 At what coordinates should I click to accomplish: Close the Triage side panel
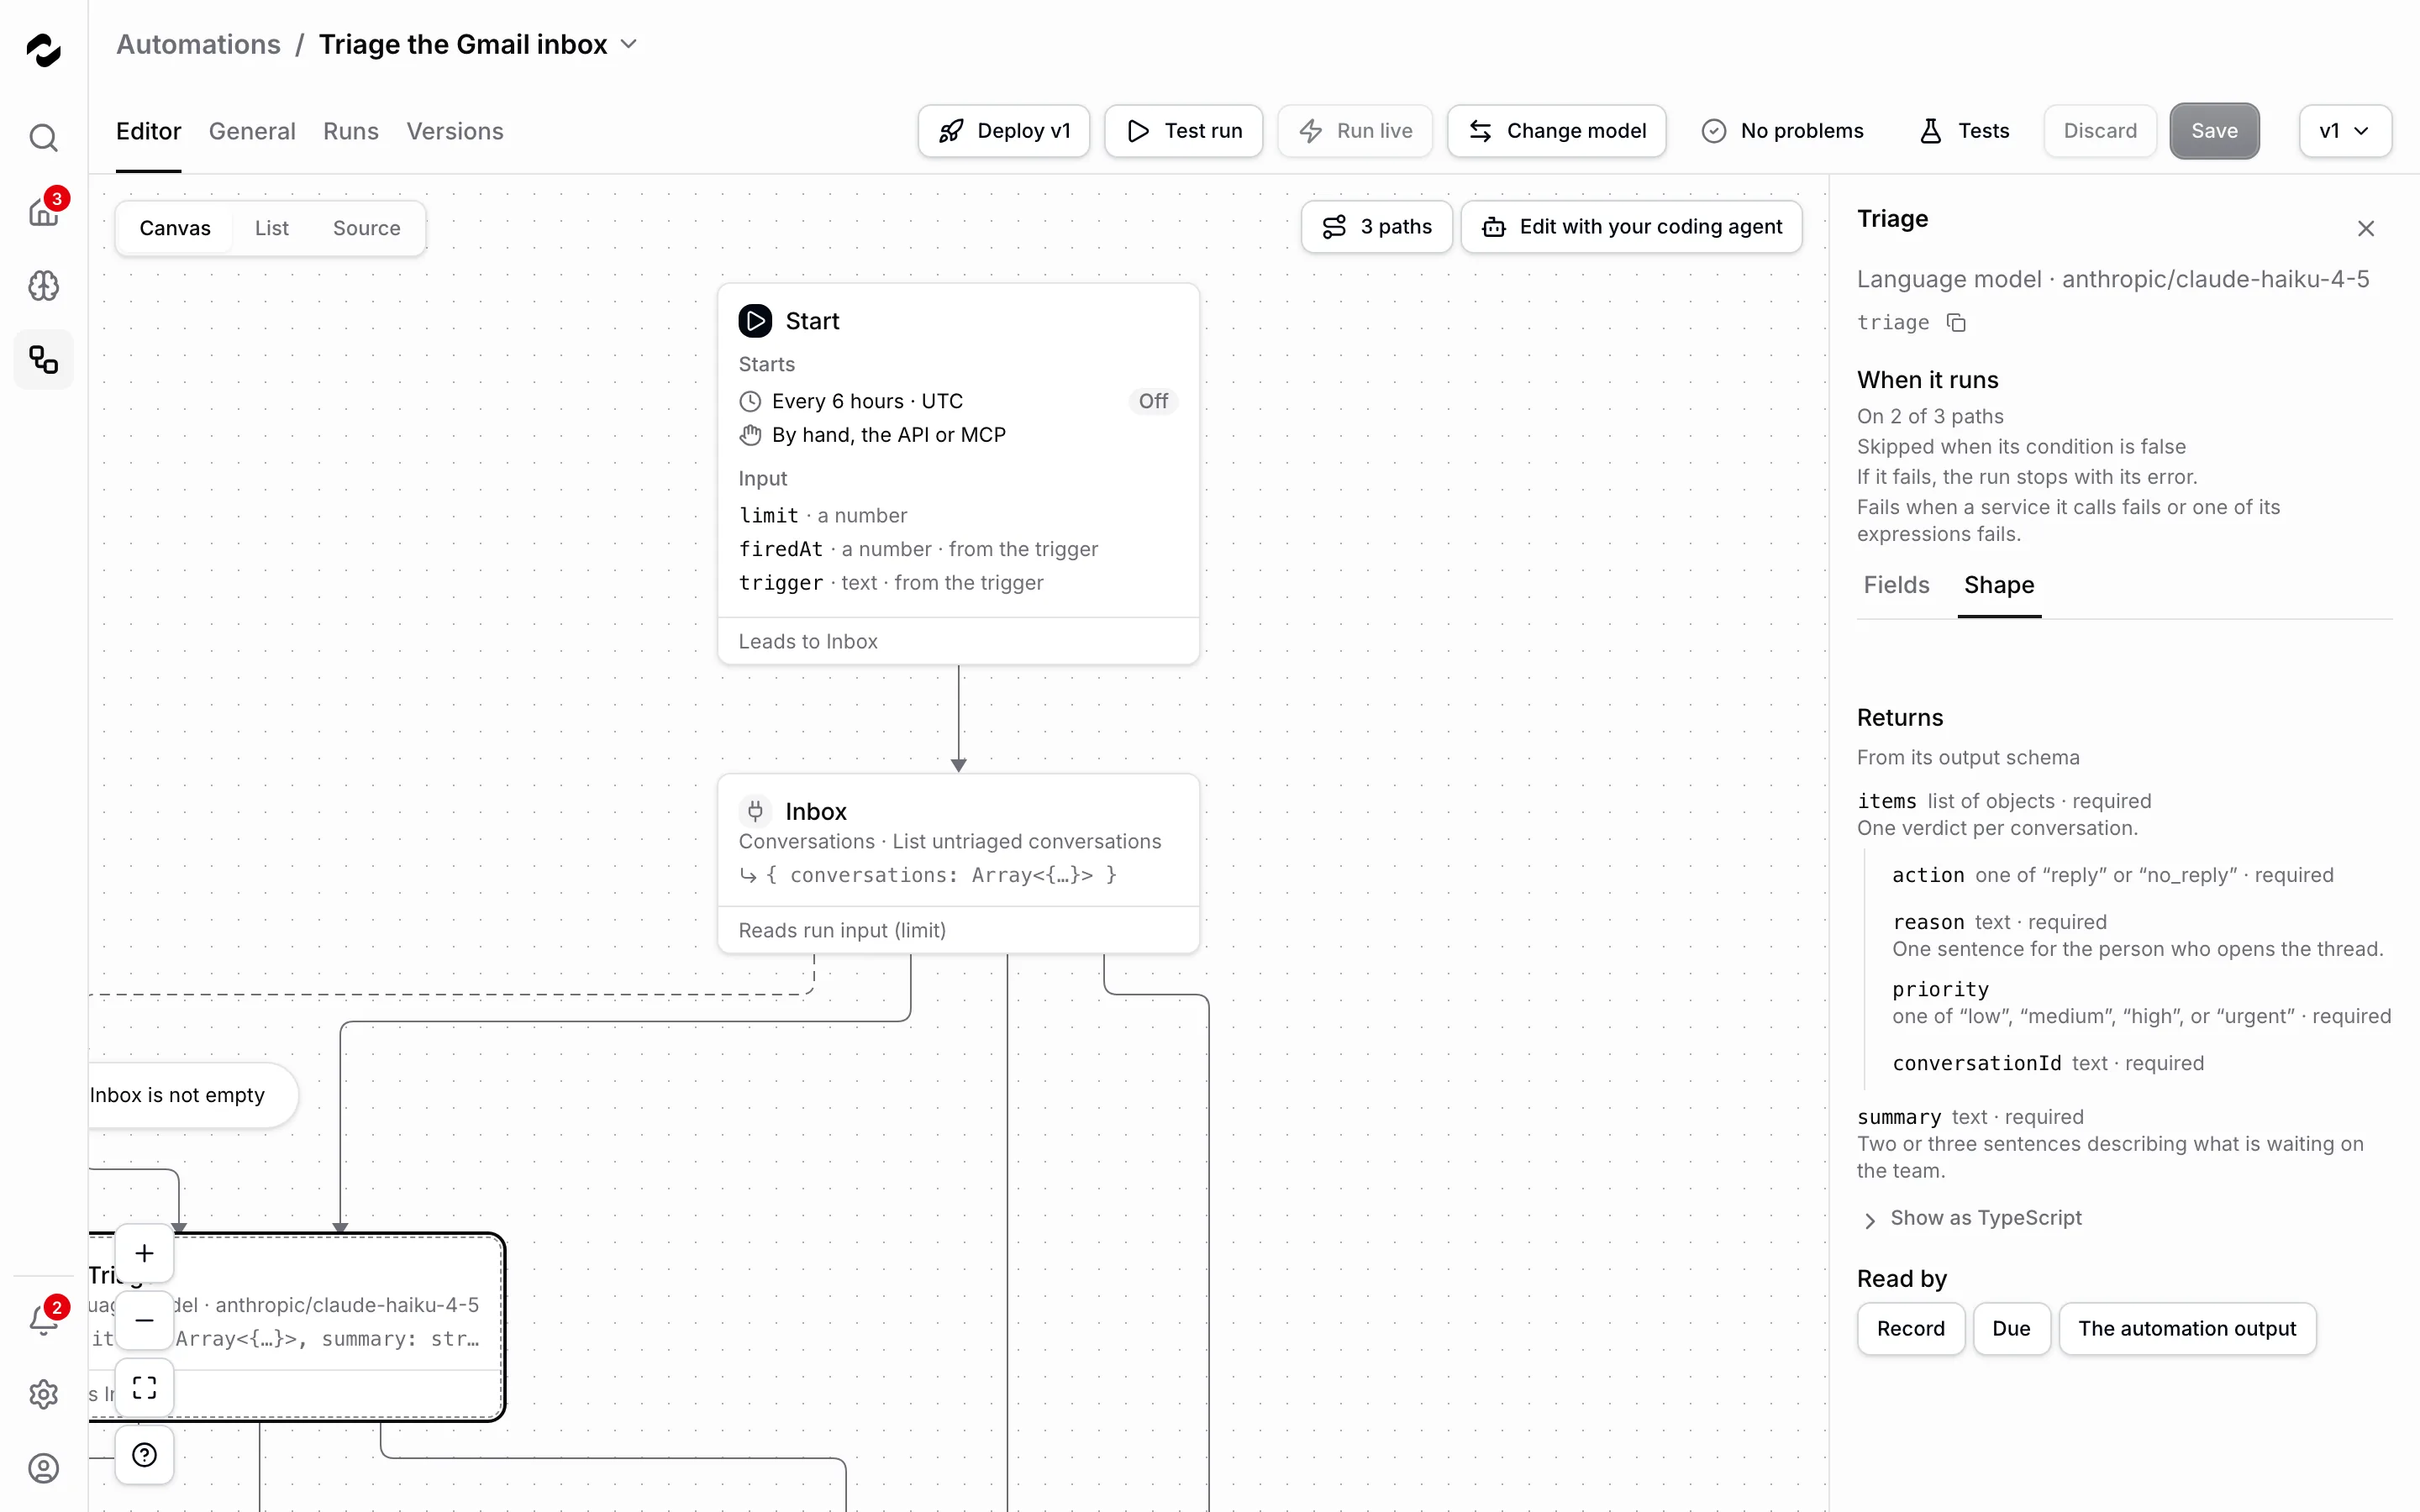point(2365,228)
